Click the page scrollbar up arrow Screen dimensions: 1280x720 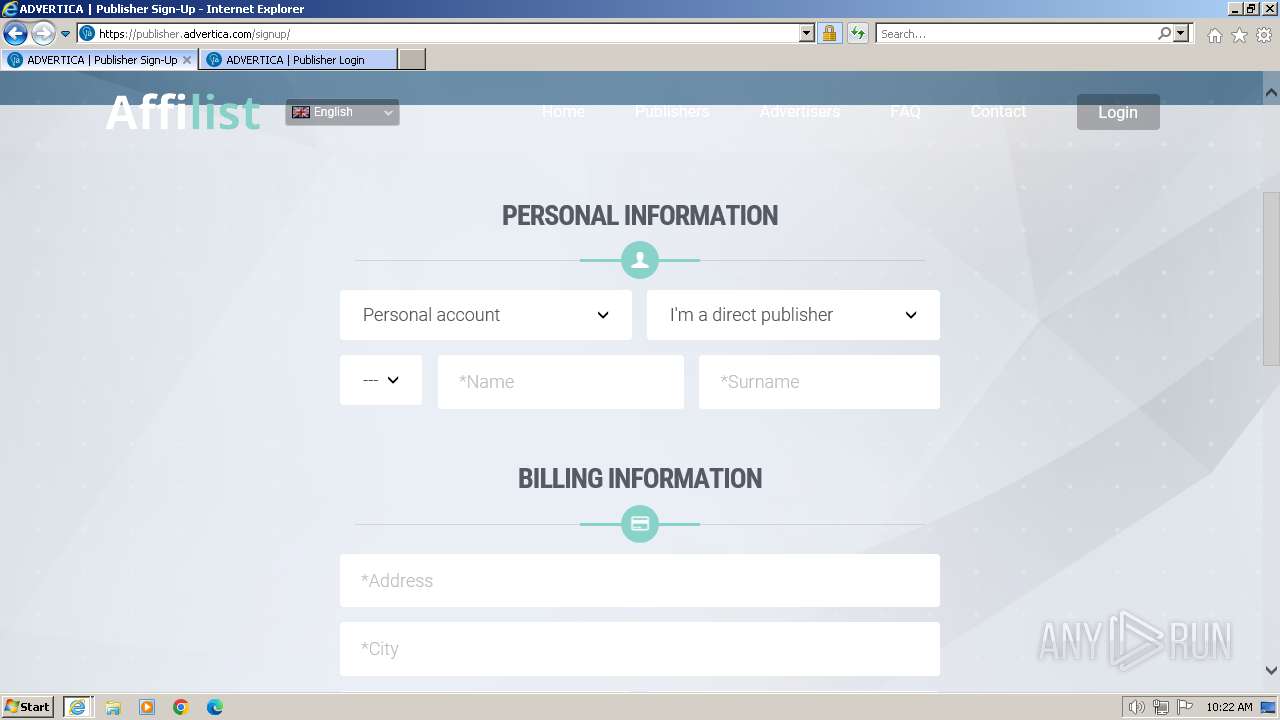1271,93
